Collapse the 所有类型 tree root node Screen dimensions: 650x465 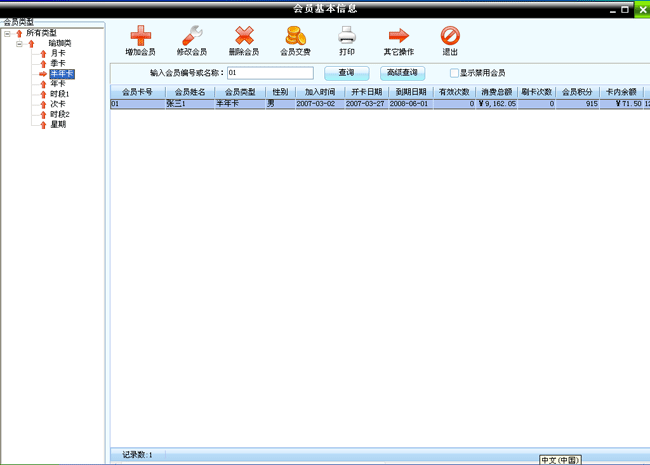[8, 33]
